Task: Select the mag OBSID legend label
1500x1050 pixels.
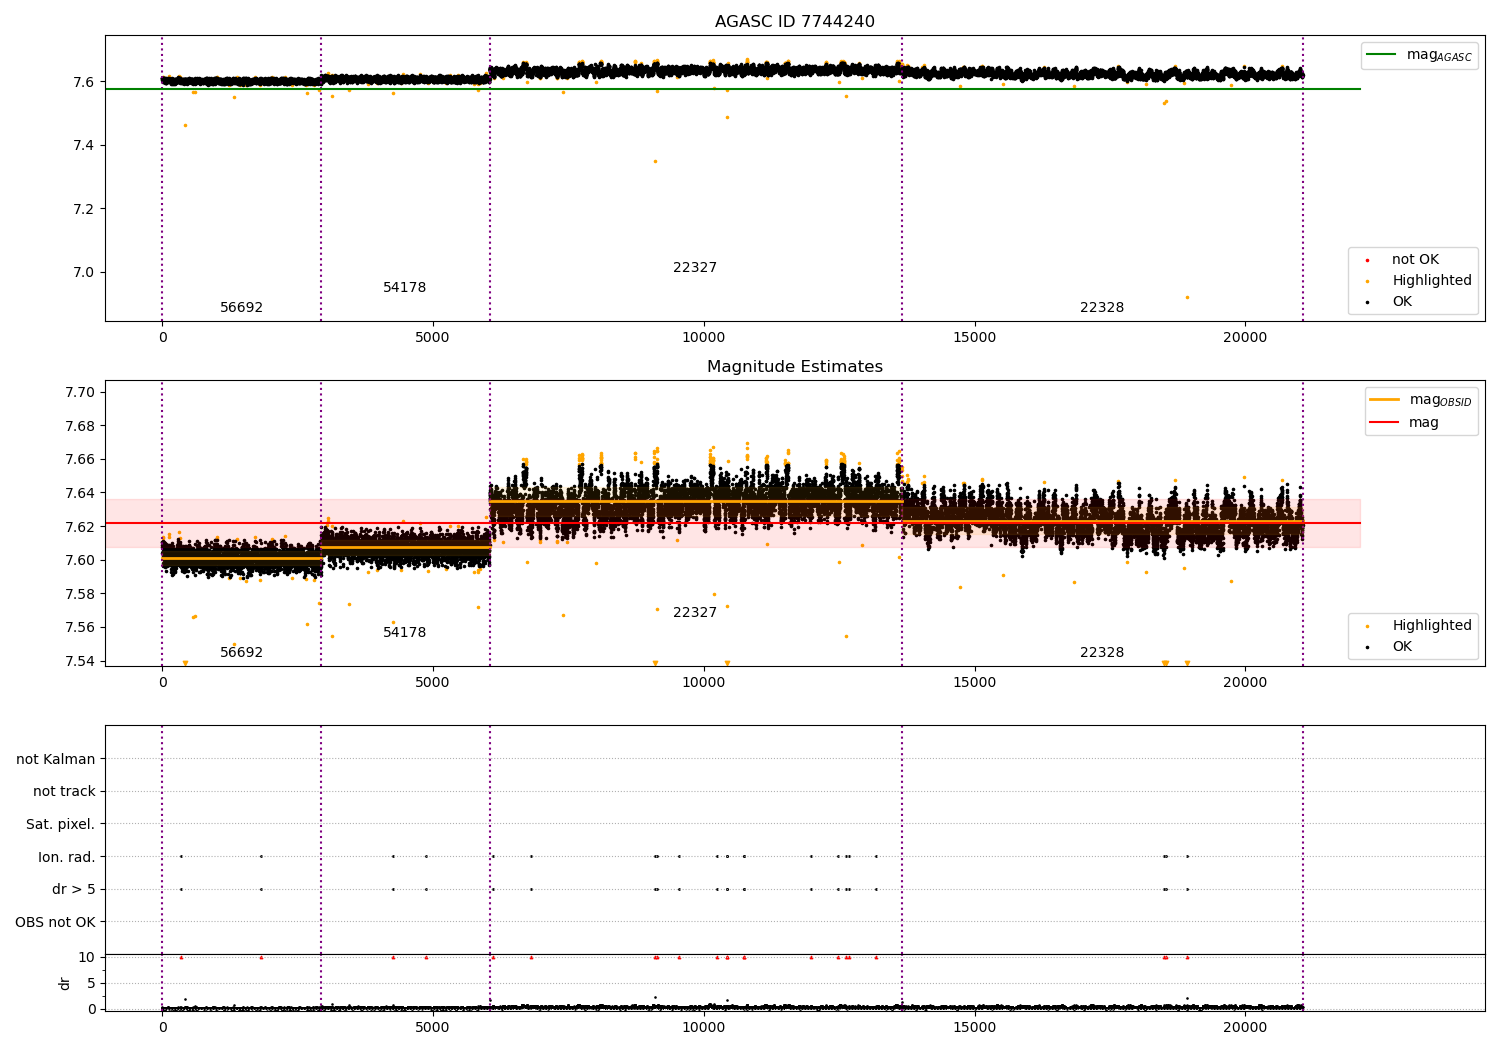Action: click(x=1440, y=400)
